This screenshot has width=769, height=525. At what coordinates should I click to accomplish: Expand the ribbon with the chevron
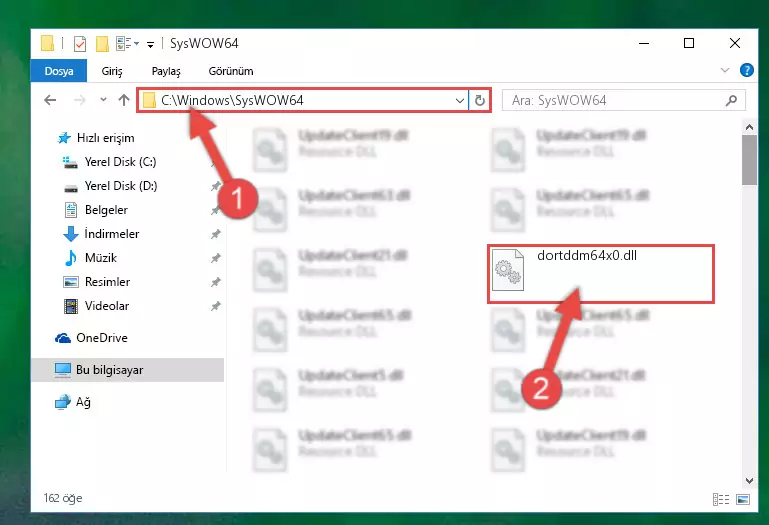[x=725, y=71]
